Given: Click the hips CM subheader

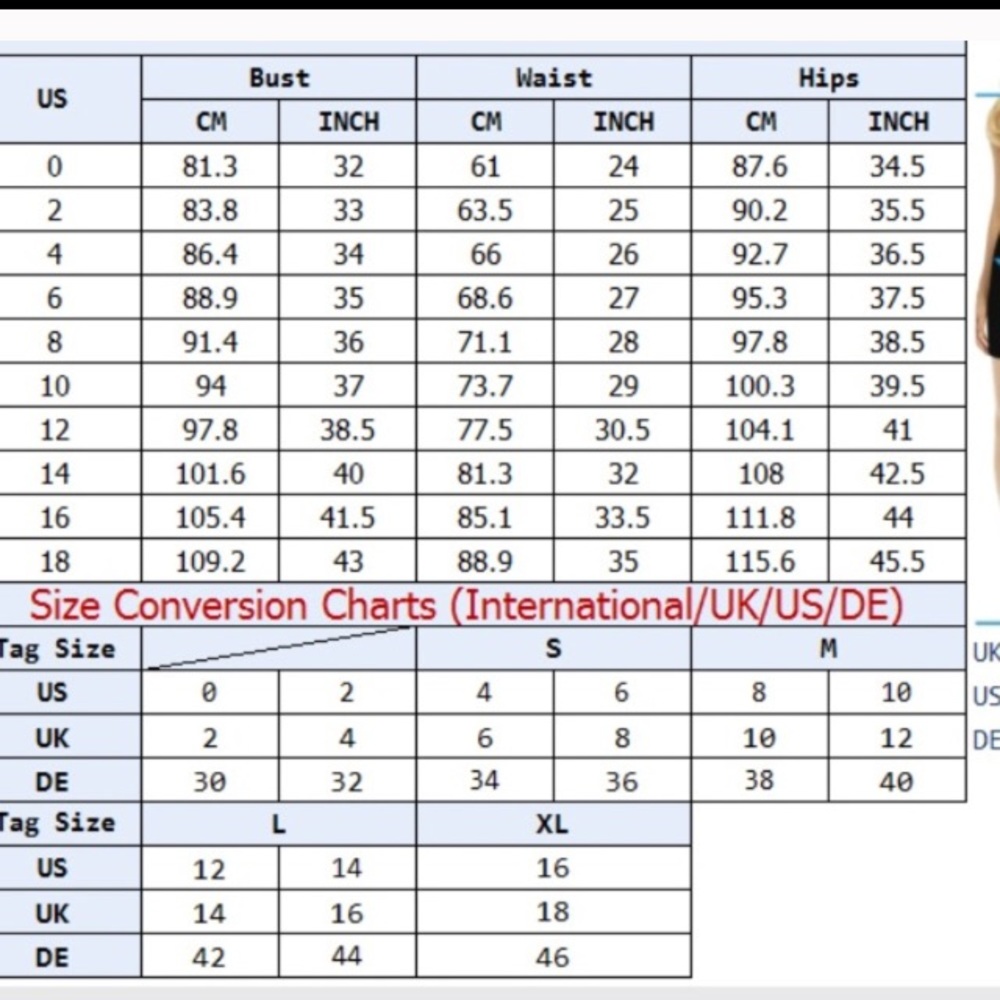Looking at the screenshot, I should [x=760, y=121].
